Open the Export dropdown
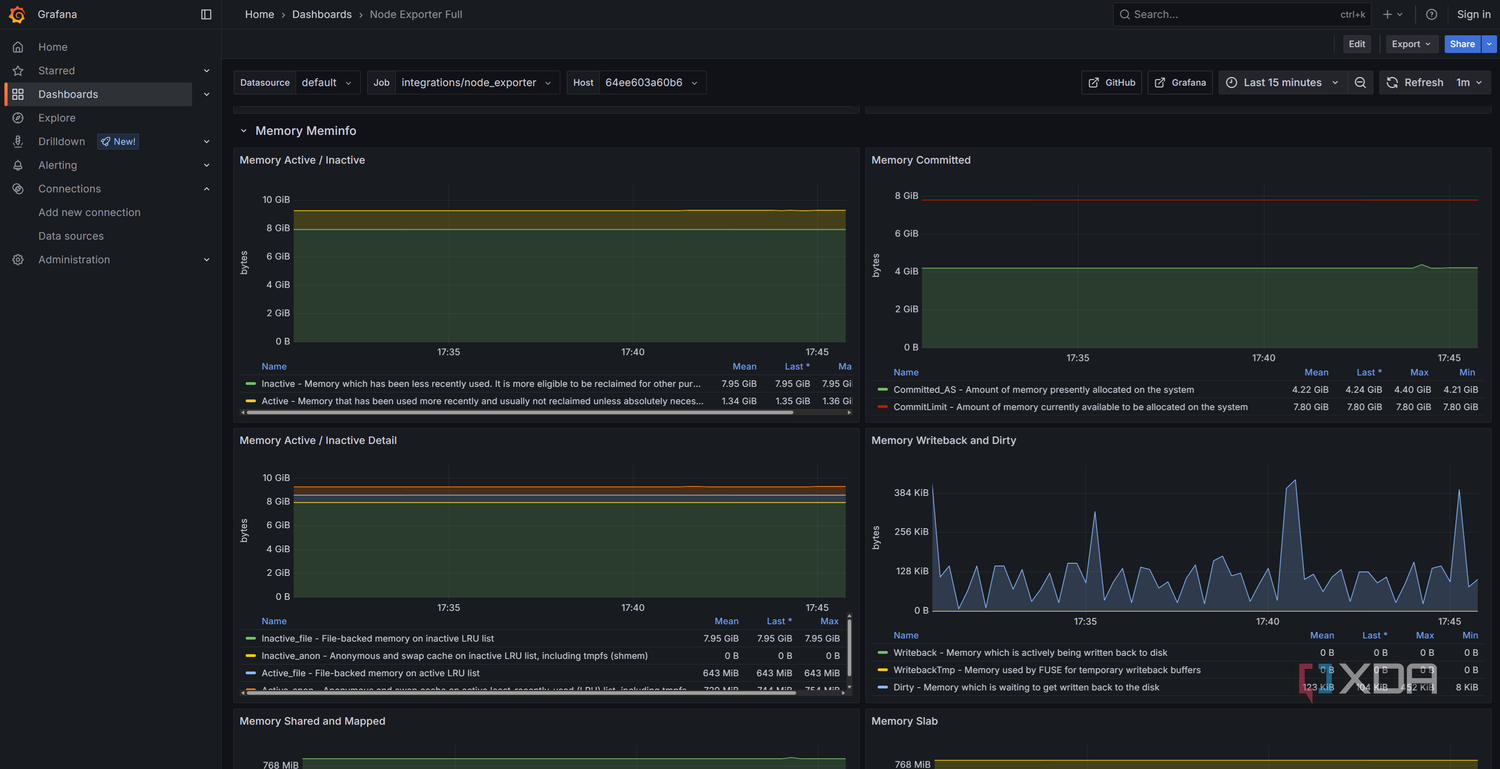The image size is (1500, 769). [x=1412, y=44]
